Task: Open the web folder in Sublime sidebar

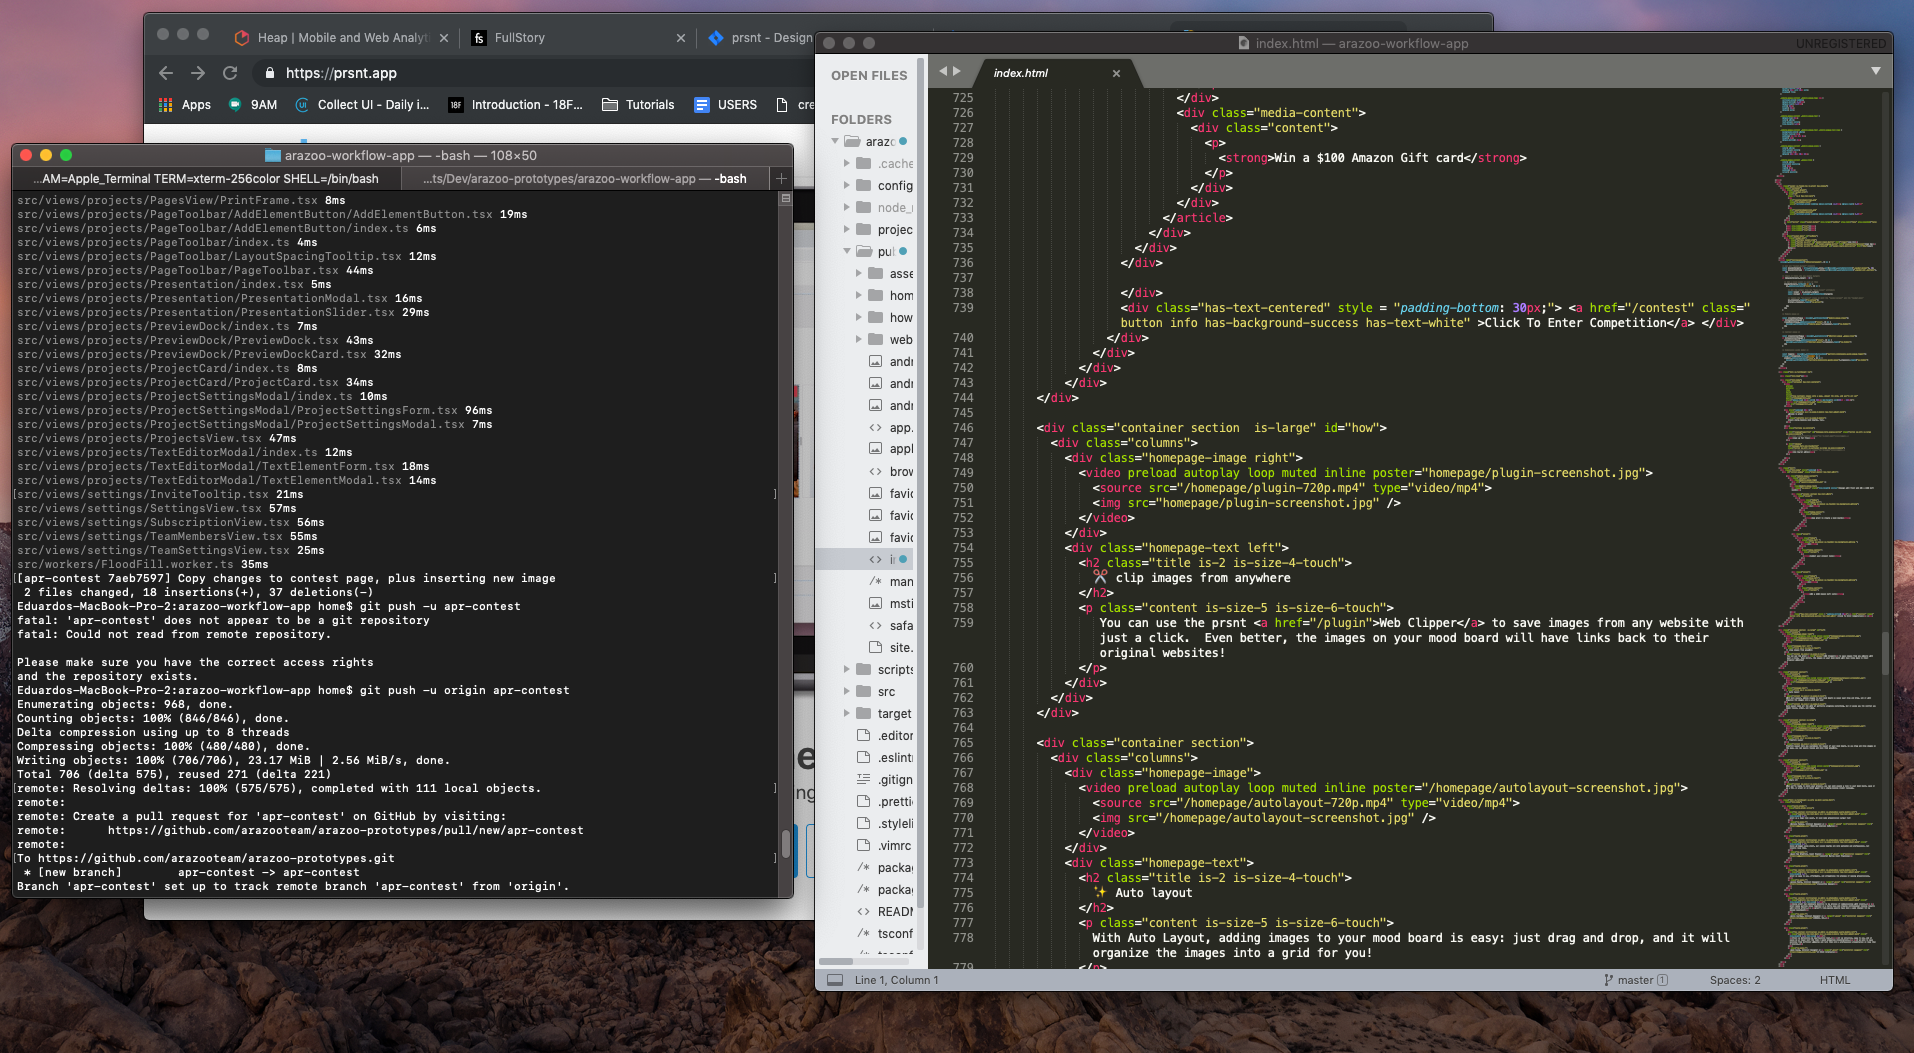Action: click(x=901, y=339)
